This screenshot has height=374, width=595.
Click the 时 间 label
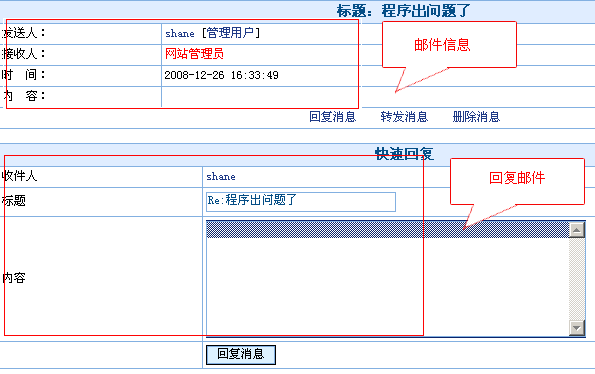(x=24, y=75)
